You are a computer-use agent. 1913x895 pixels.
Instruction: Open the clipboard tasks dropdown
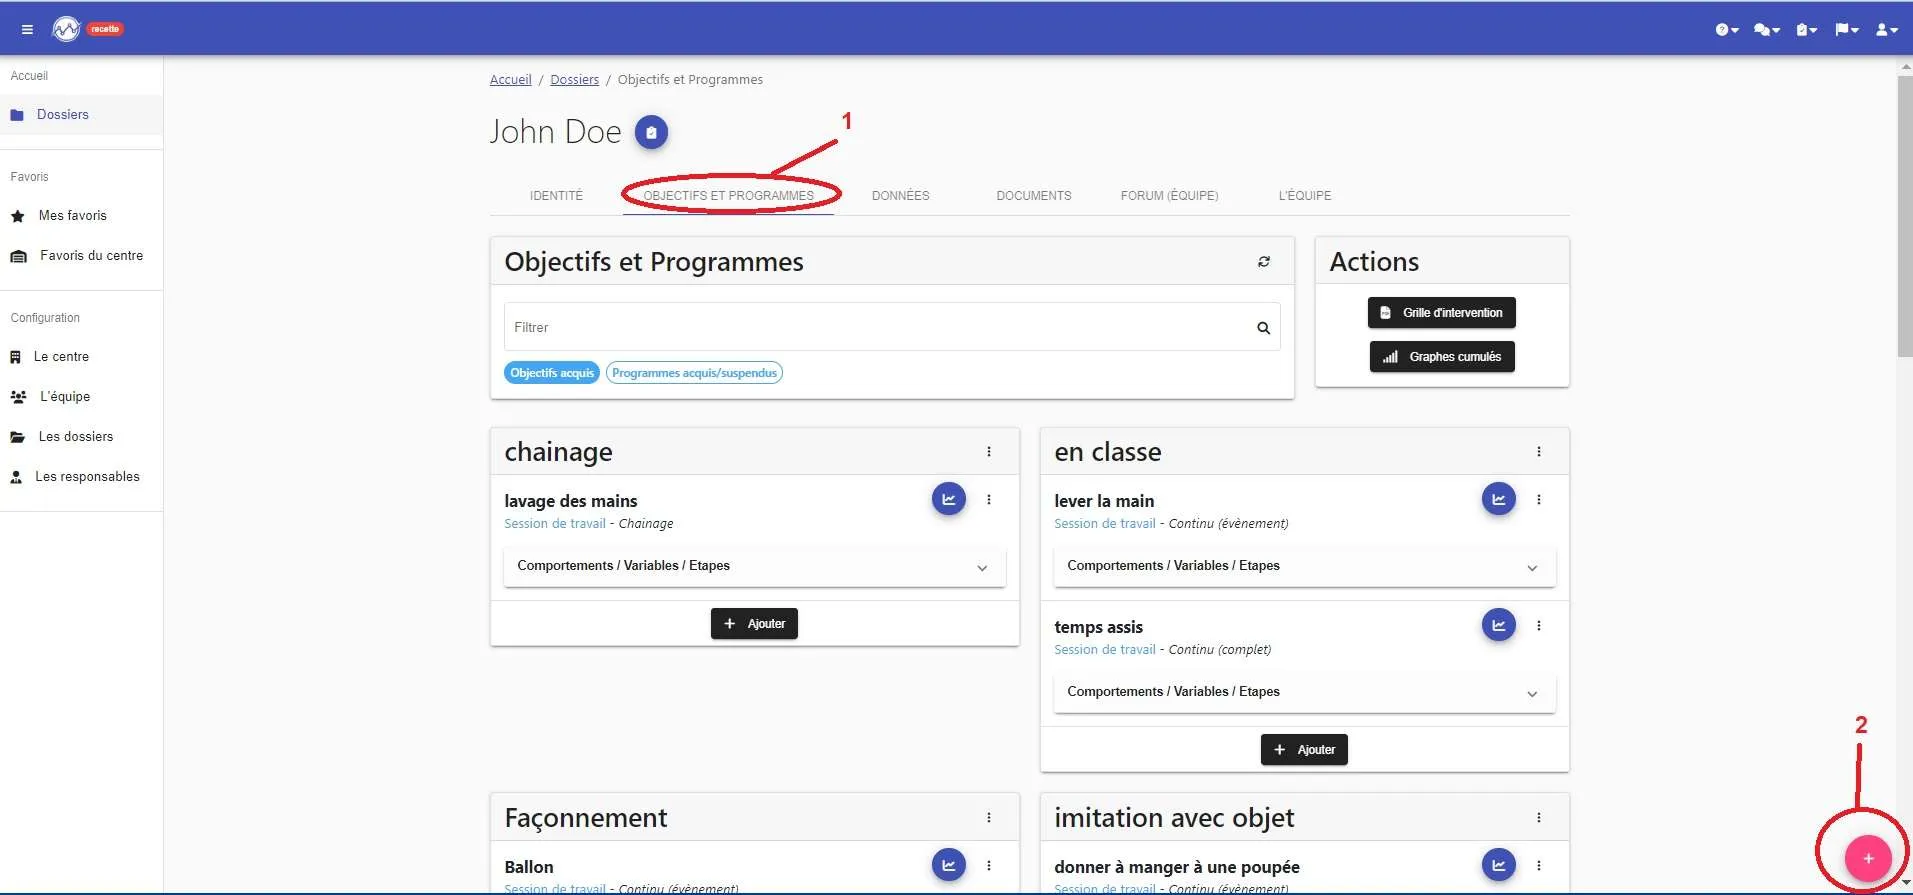1806,30
